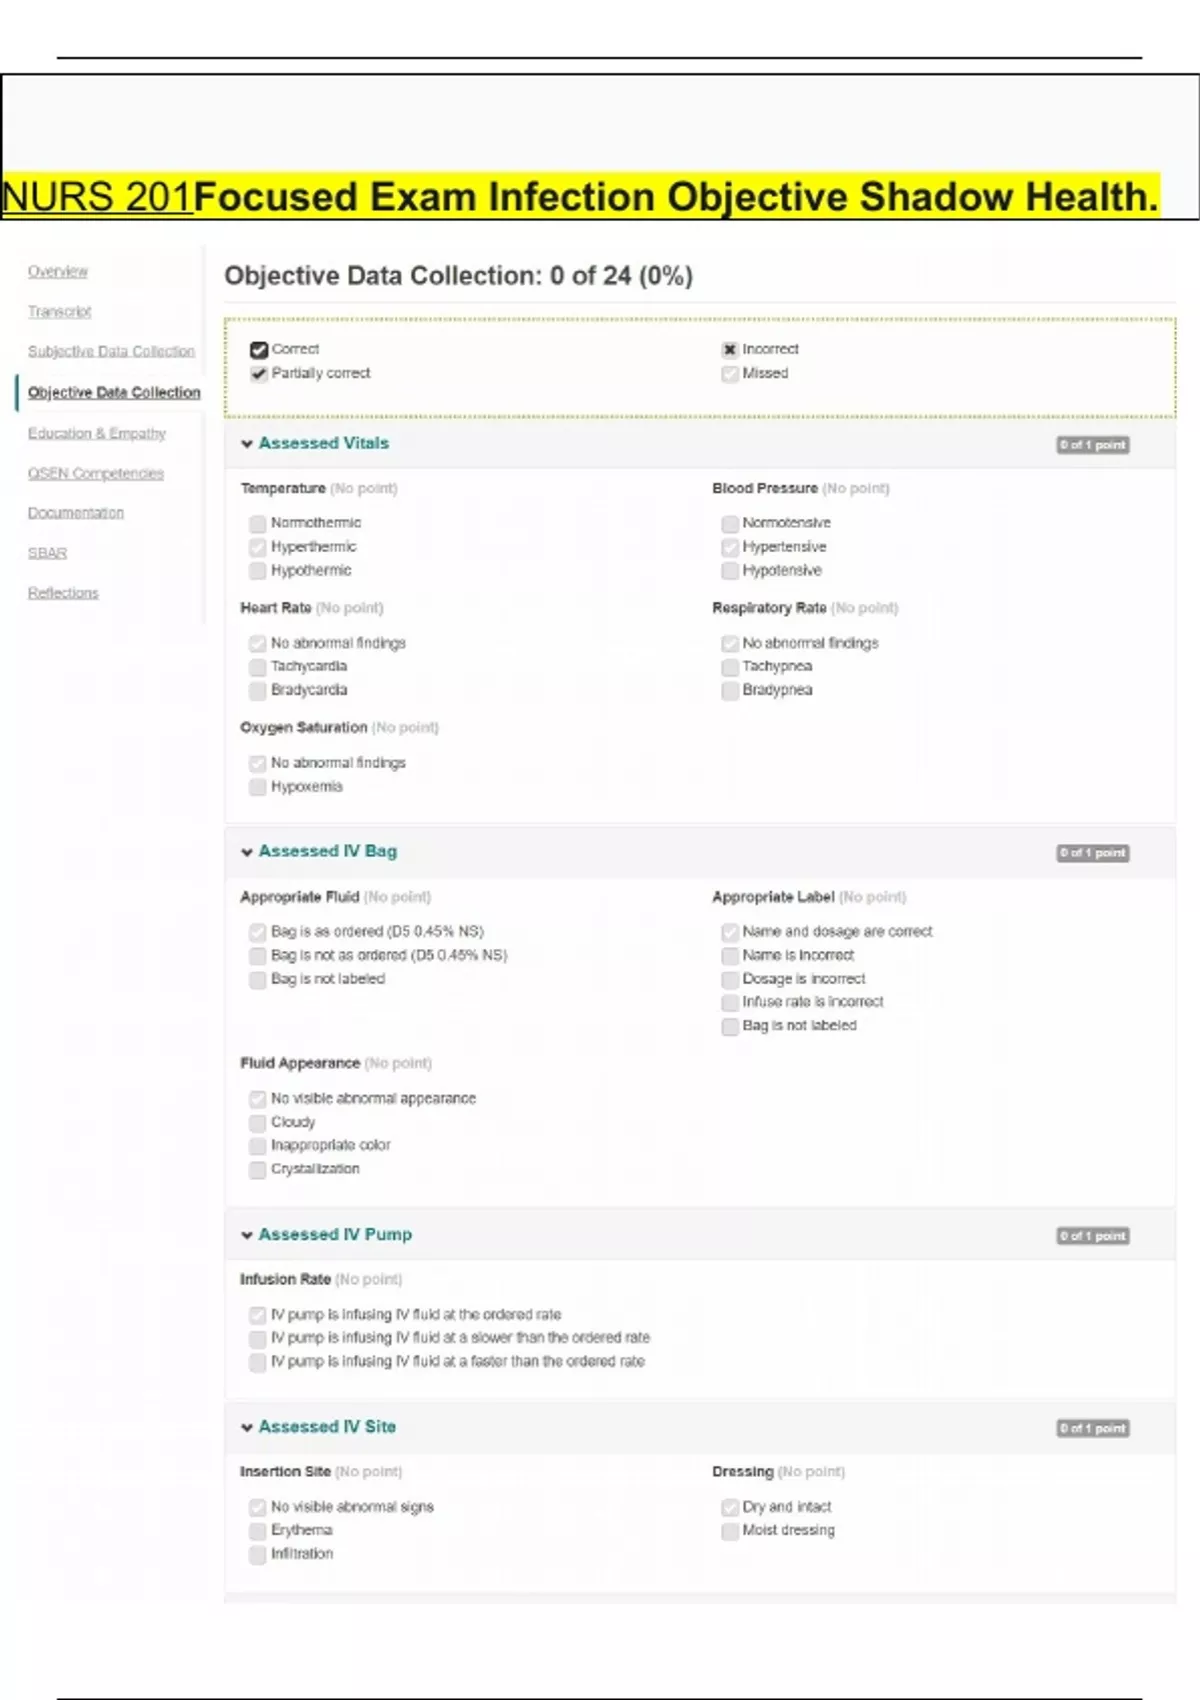
Task: Open the SBAR sidebar link
Action: tap(47, 553)
